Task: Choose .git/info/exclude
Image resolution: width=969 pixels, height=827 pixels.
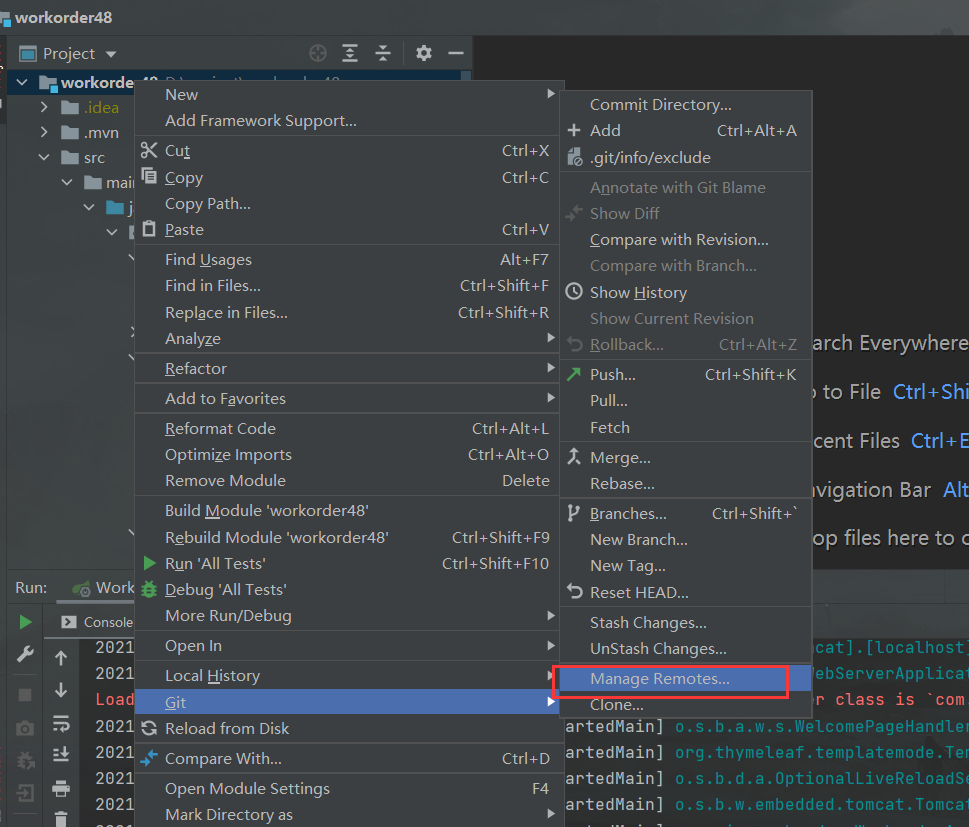Action: coord(686,158)
